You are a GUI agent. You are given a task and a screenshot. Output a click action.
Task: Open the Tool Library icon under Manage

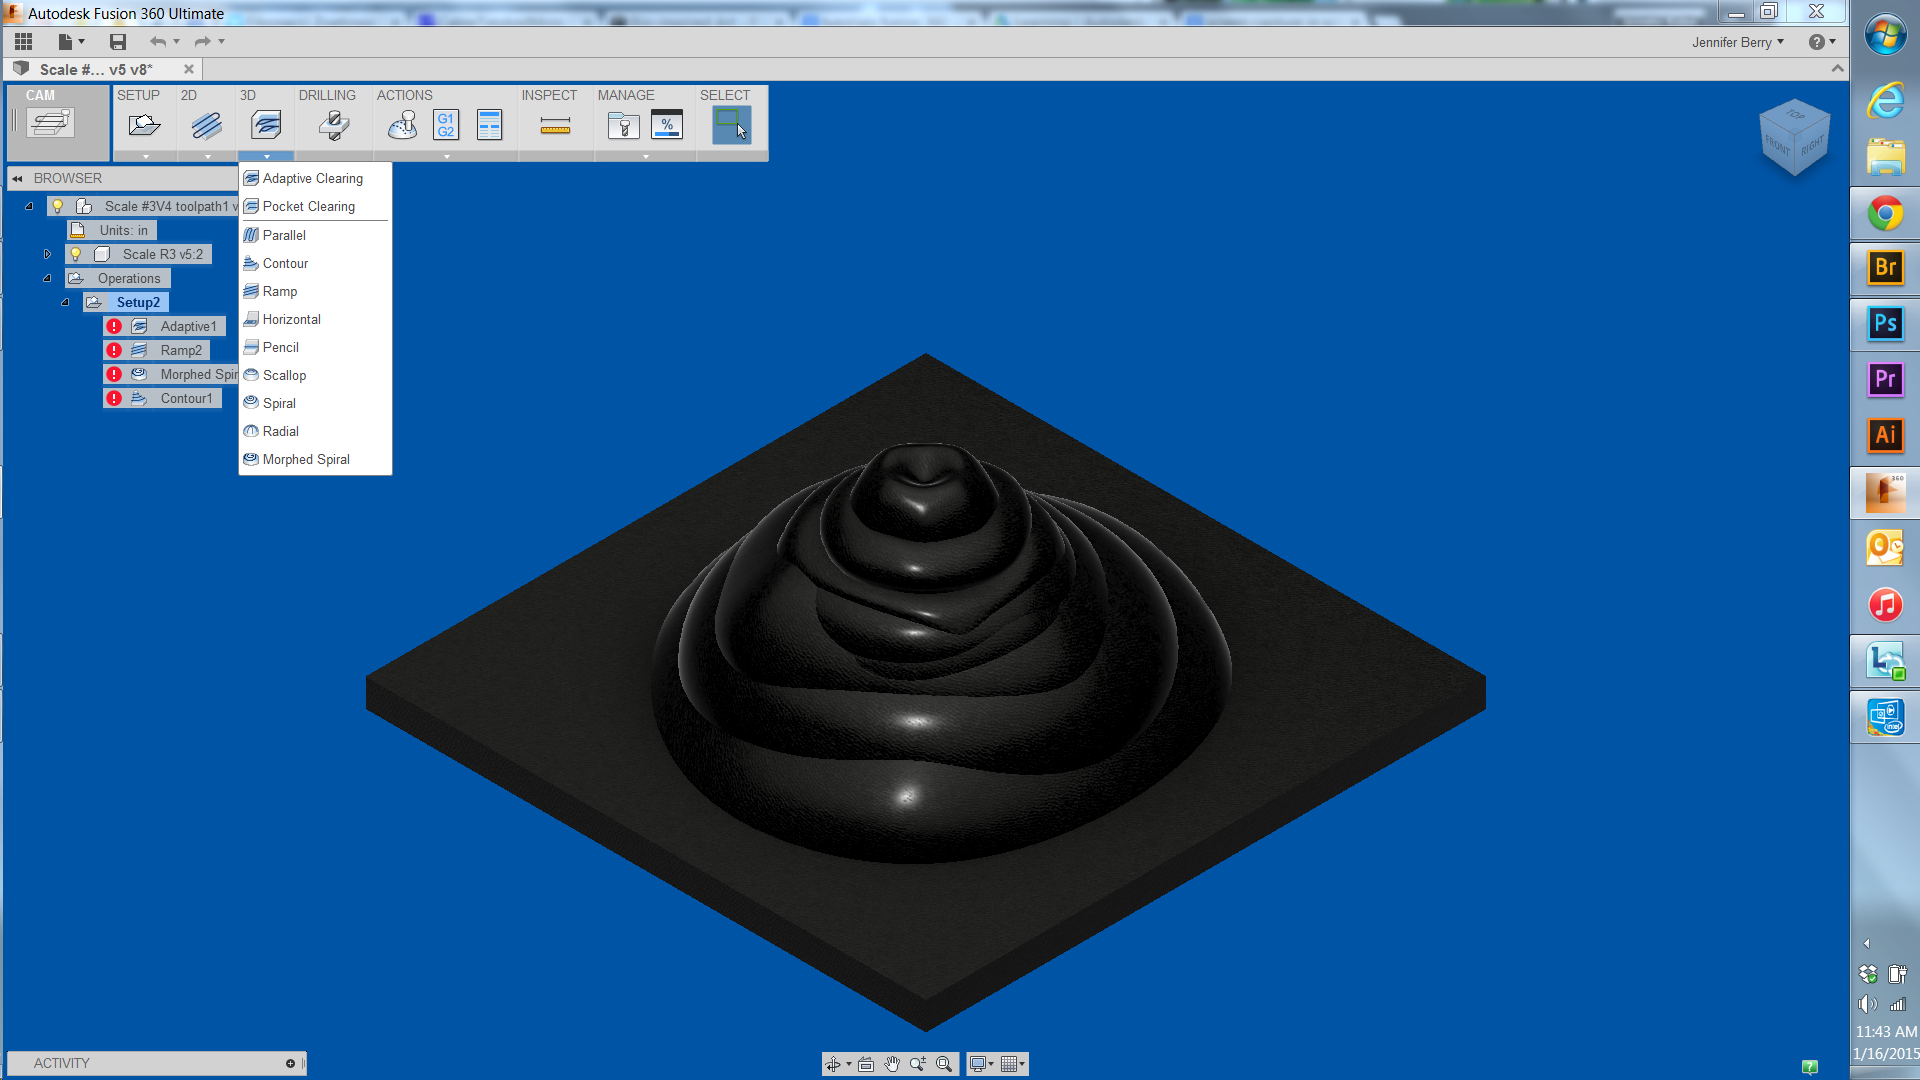[x=622, y=125]
